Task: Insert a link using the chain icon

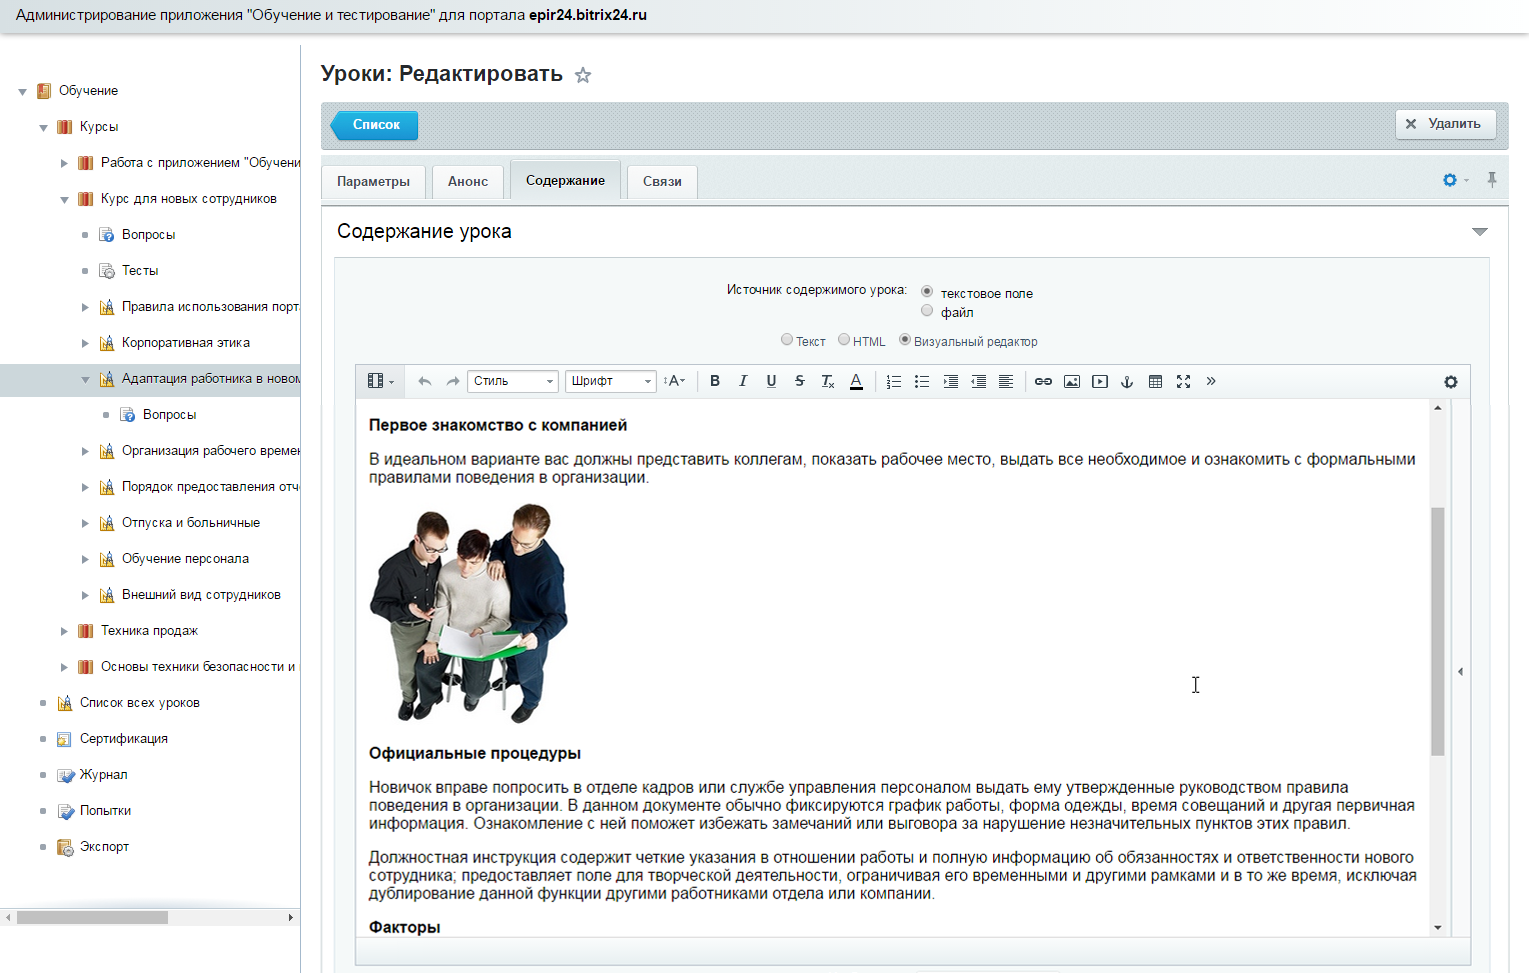Action: pyautogui.click(x=1043, y=381)
